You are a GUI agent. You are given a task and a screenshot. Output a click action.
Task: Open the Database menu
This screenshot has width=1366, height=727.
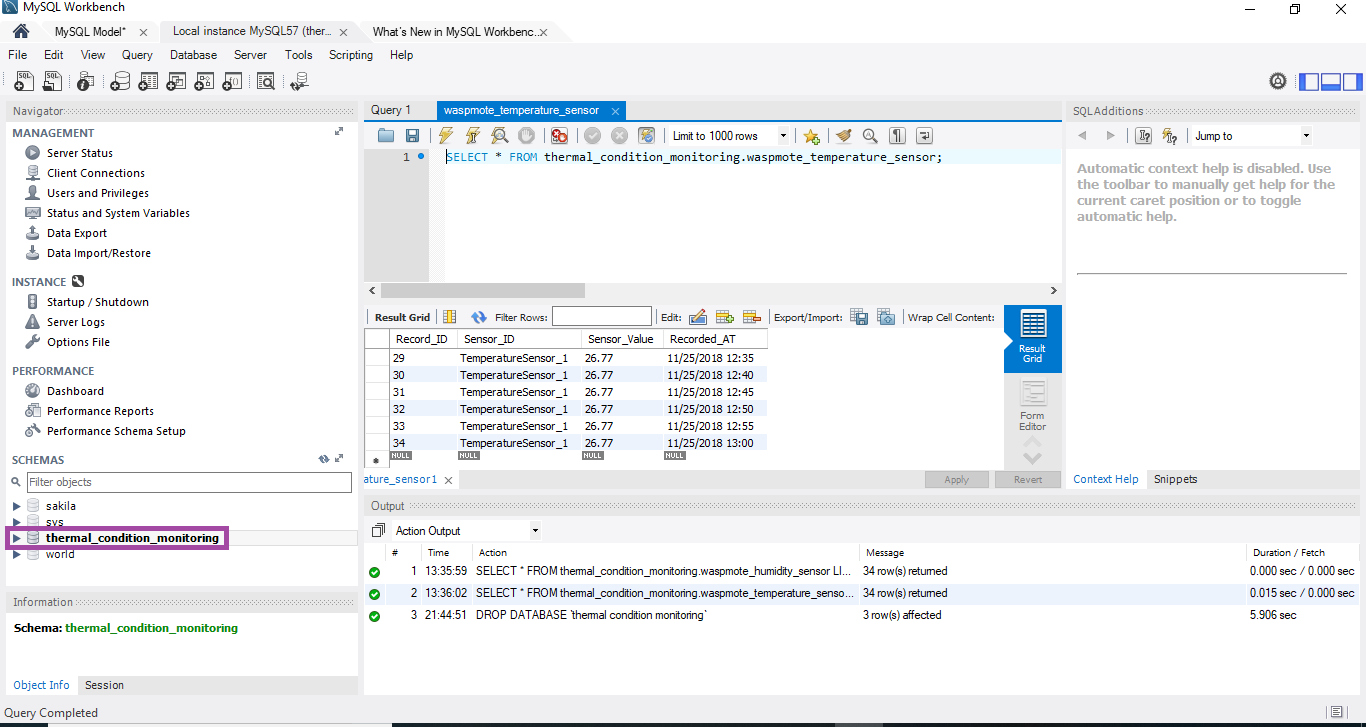tap(193, 55)
